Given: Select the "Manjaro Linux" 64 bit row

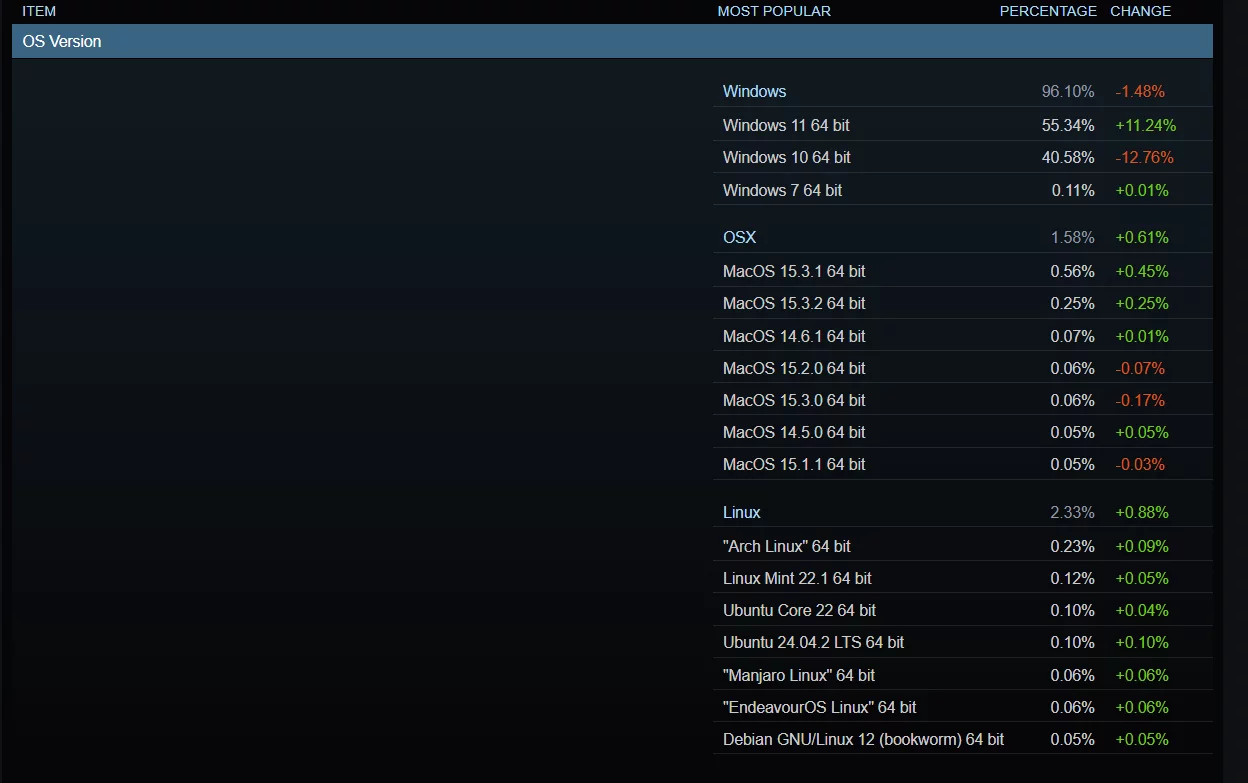Looking at the screenshot, I should (x=963, y=675).
